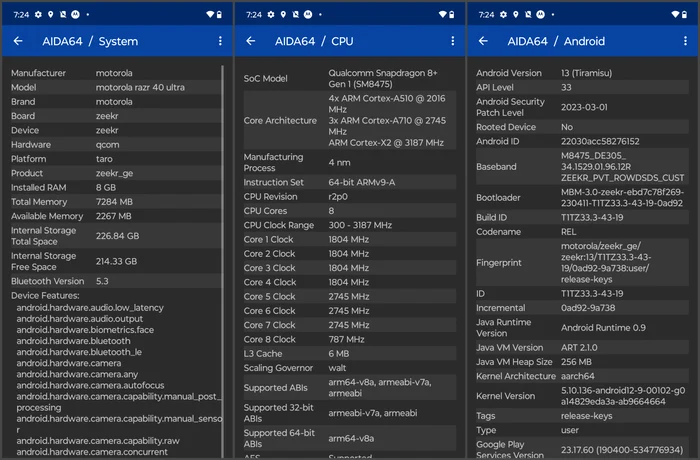Select the Build ID row
The height and width of the screenshot is (460, 700).
582,217
